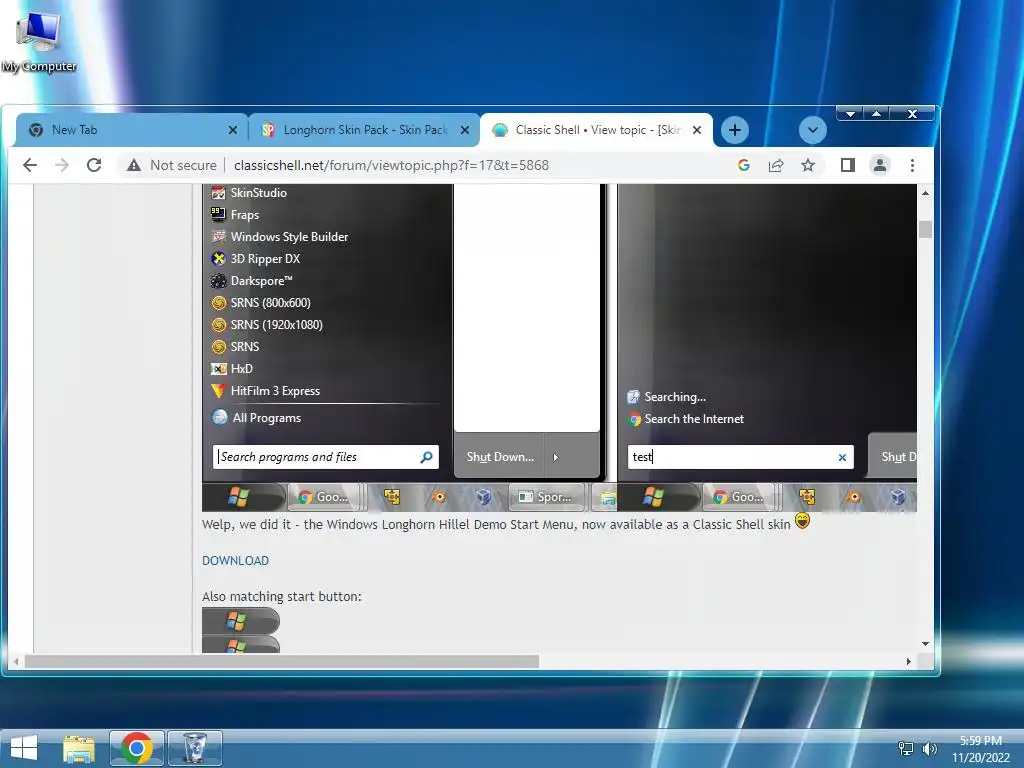Click Fraps entry in the screenshot

point(235,215)
